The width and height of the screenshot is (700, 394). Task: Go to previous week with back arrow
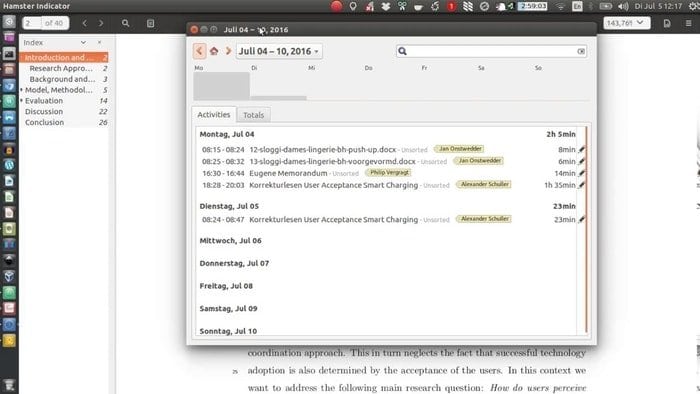pos(200,51)
